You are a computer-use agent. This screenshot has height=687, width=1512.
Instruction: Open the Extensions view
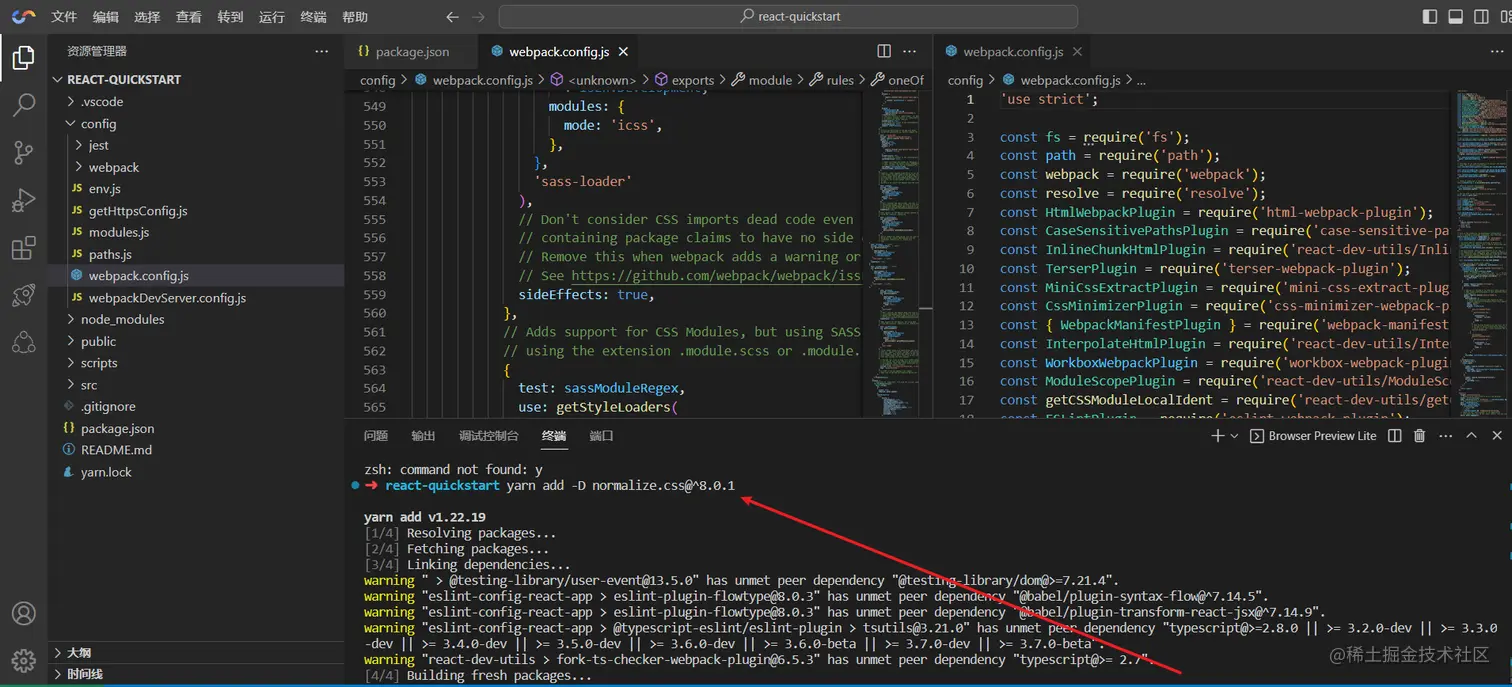[x=23, y=248]
